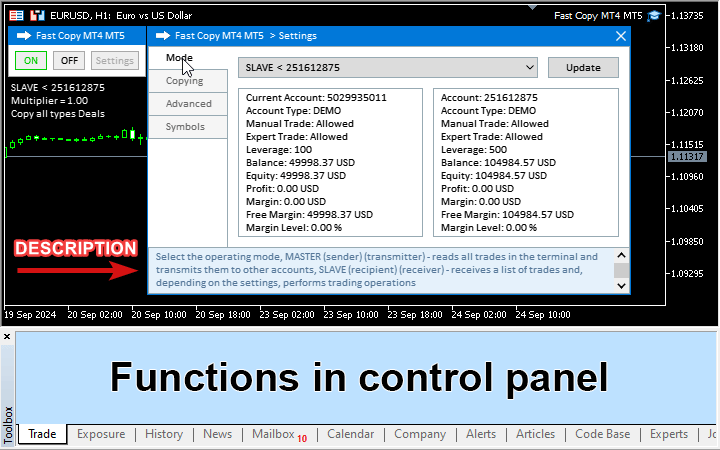
Task: Click the vertical Toolbox label
Action: tap(8, 424)
